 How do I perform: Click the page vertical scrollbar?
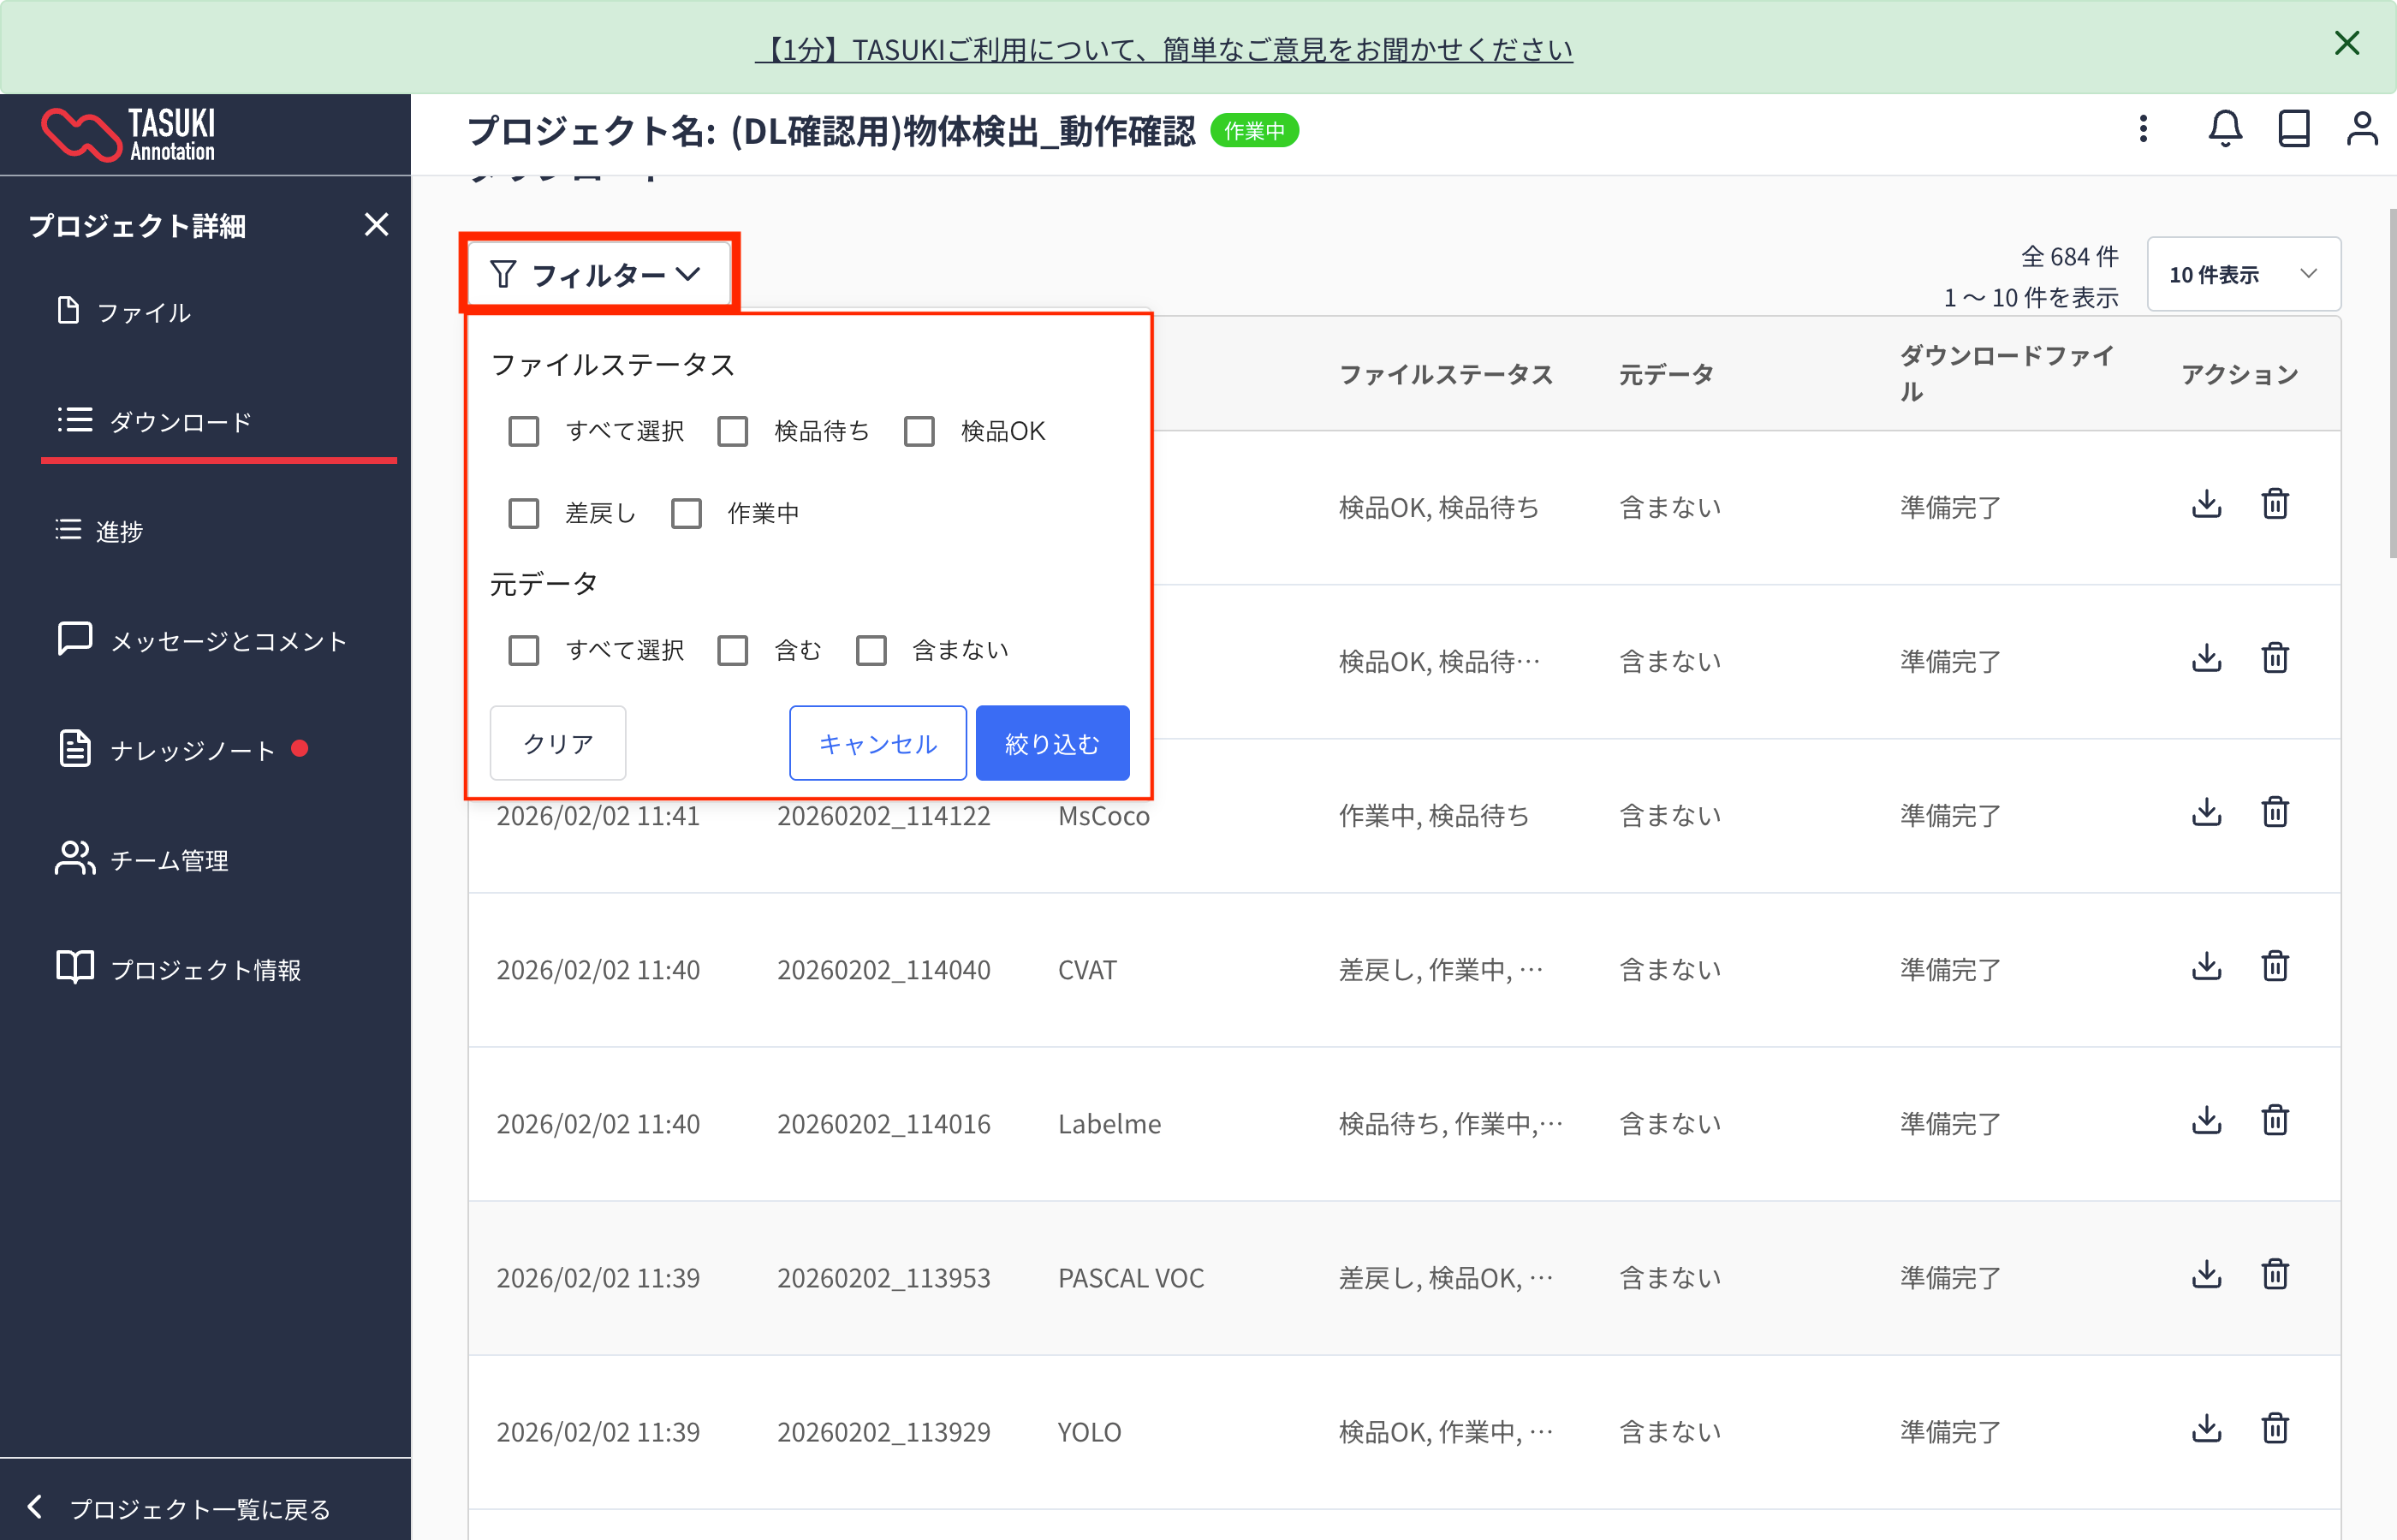pyautogui.click(x=2391, y=385)
